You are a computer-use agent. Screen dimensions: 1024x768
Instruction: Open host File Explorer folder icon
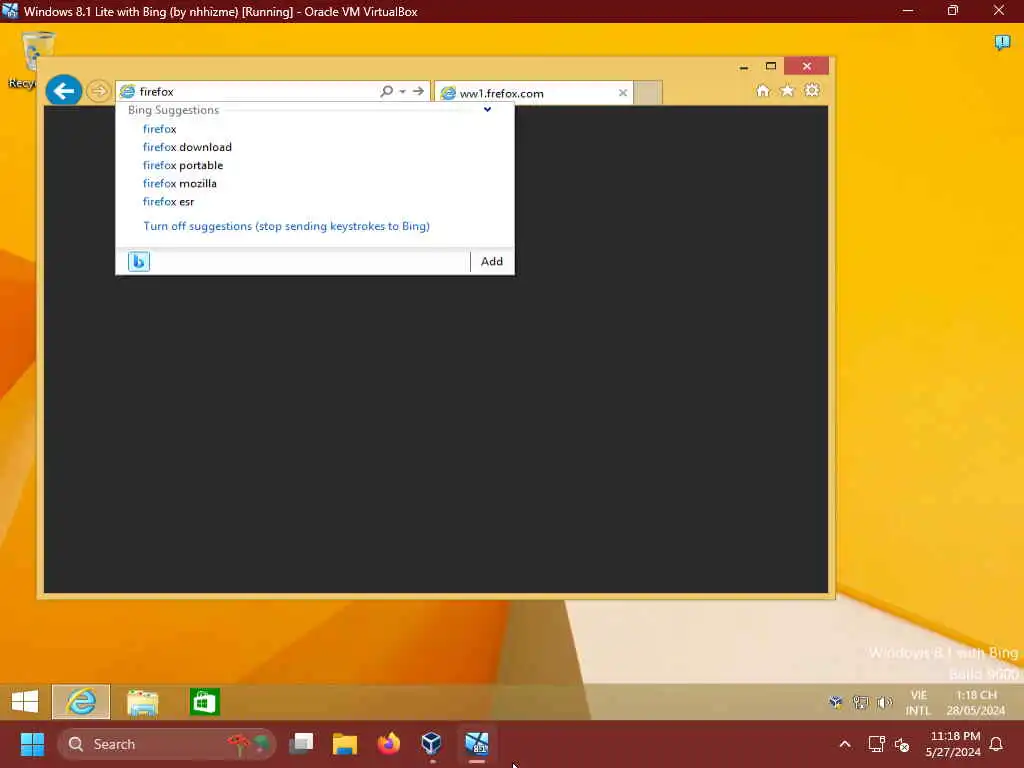[x=345, y=744]
